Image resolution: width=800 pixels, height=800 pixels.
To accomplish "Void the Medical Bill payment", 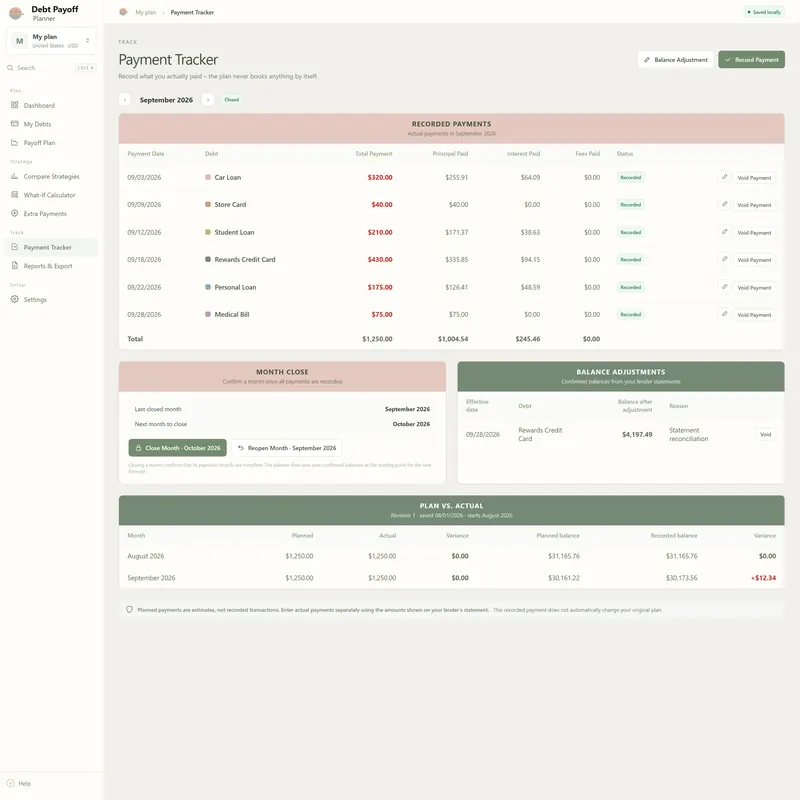I will tap(754, 315).
